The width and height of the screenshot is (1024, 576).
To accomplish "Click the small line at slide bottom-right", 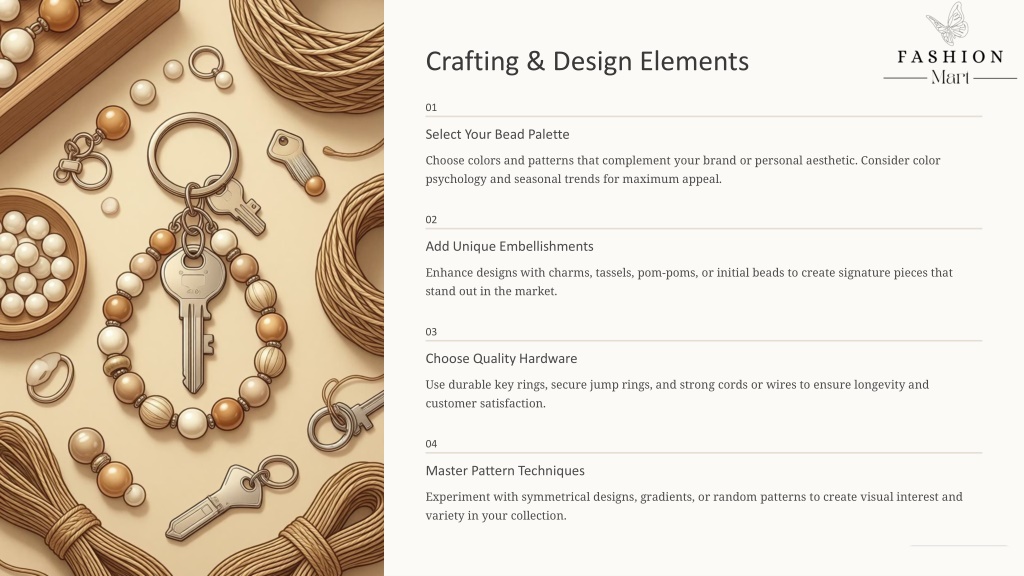I will point(958,546).
